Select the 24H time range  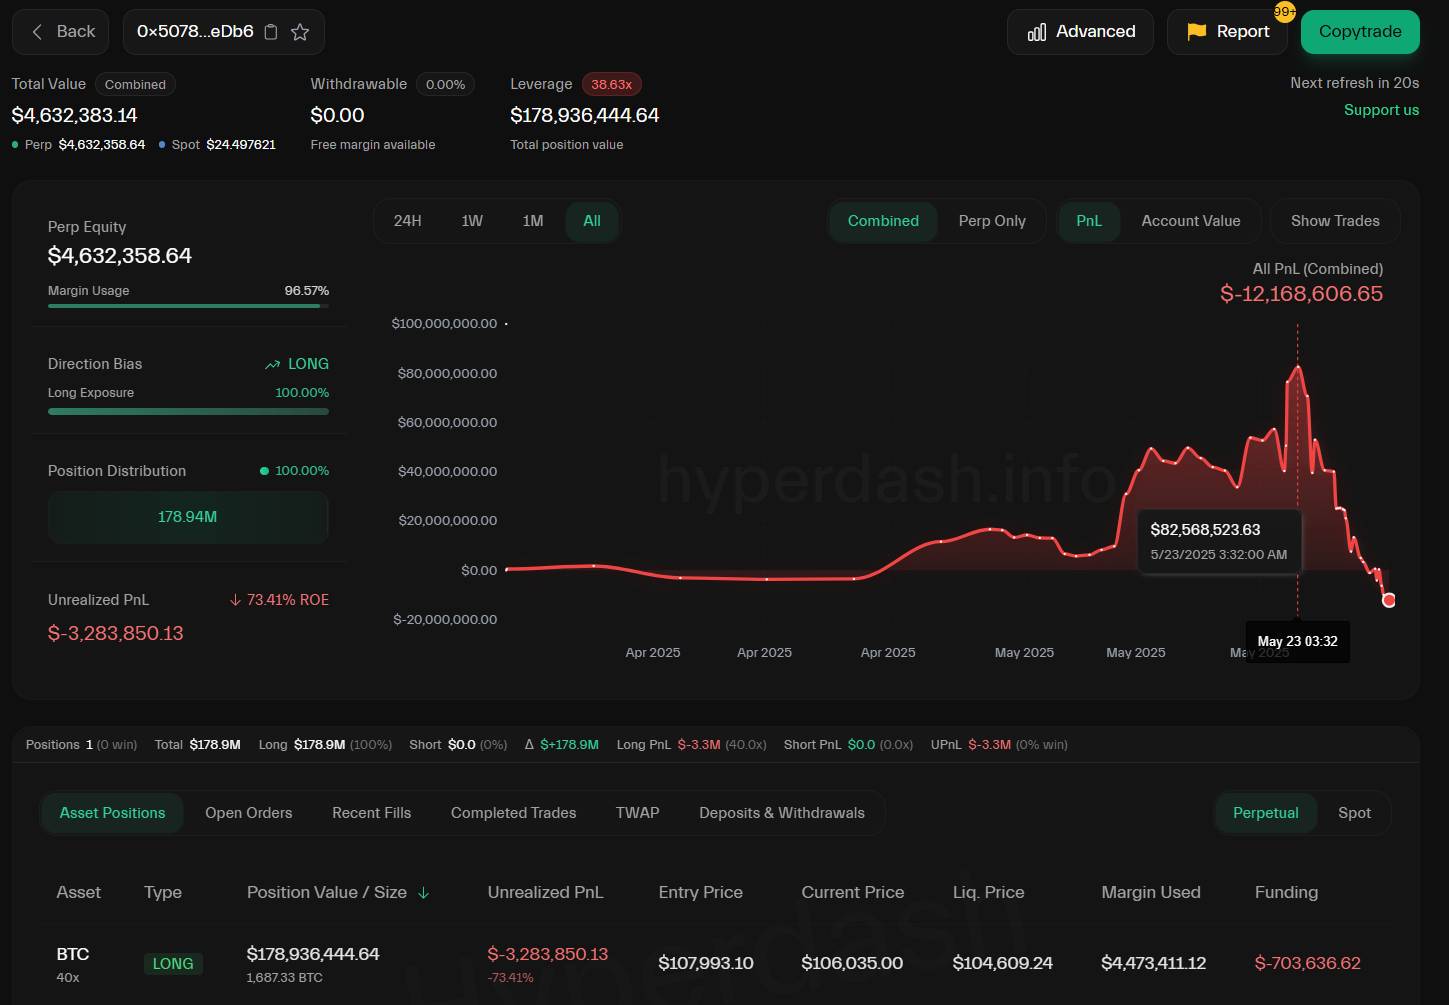pos(407,221)
